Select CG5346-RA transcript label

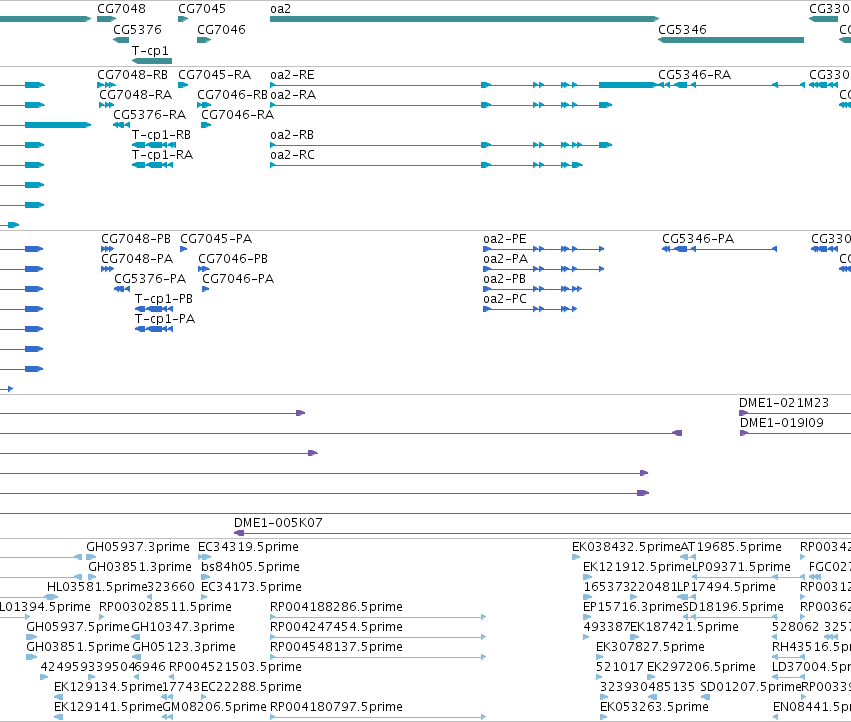pyautogui.click(x=695, y=75)
